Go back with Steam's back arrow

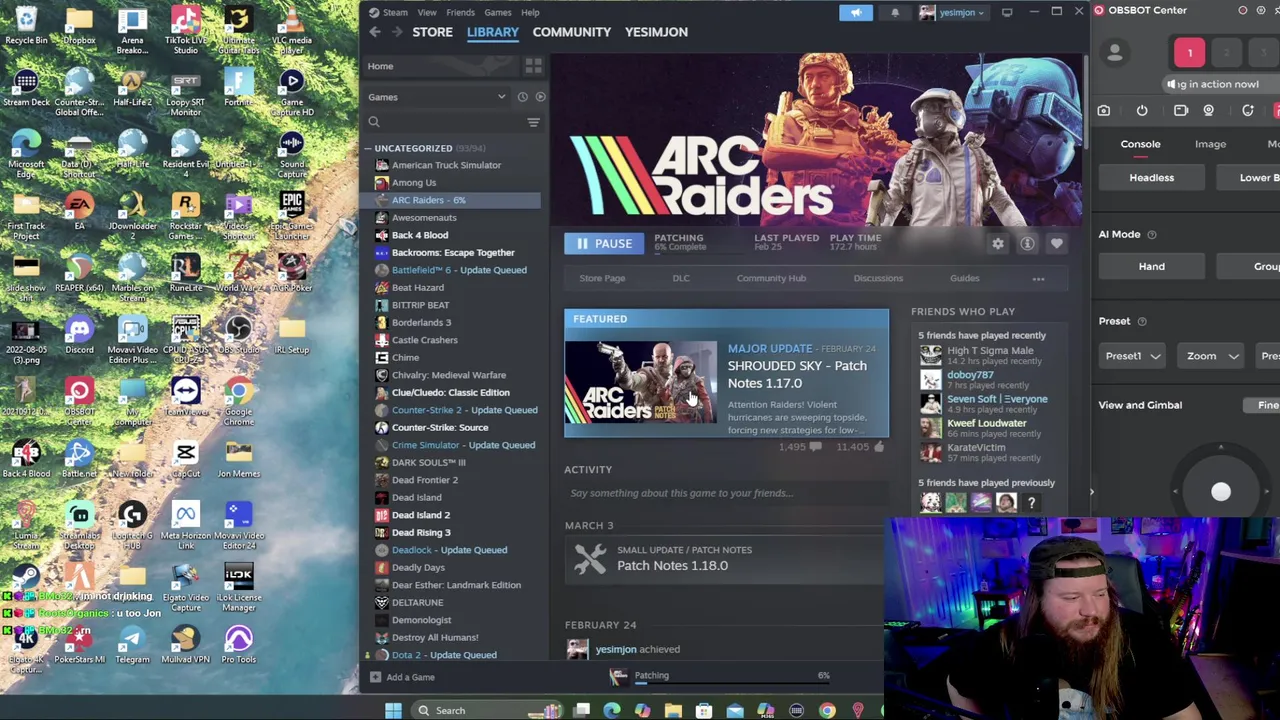click(375, 32)
